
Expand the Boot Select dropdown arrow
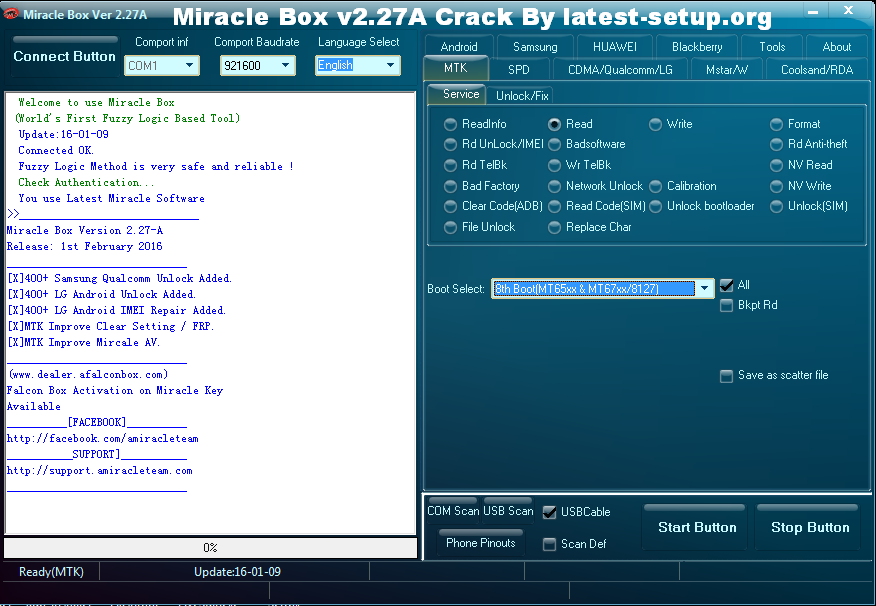704,288
